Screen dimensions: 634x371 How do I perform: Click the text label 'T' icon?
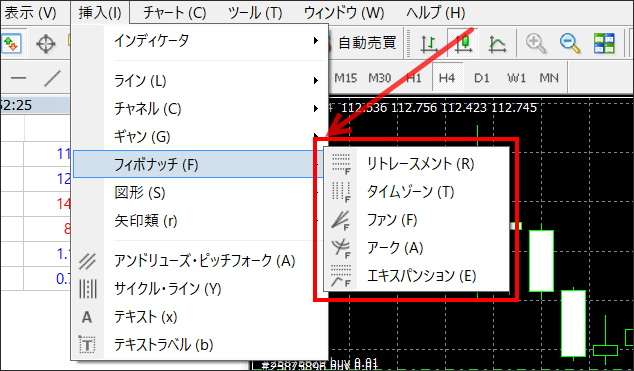point(87,345)
